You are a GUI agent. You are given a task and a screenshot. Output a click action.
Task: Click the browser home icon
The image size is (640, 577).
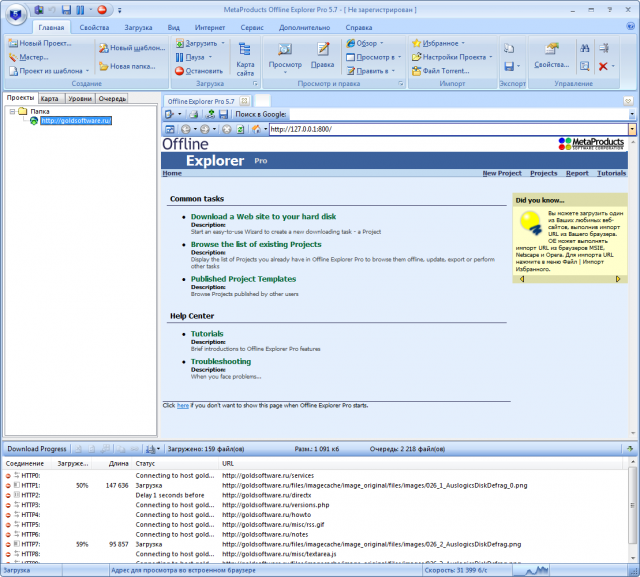pyautogui.click(x=256, y=129)
